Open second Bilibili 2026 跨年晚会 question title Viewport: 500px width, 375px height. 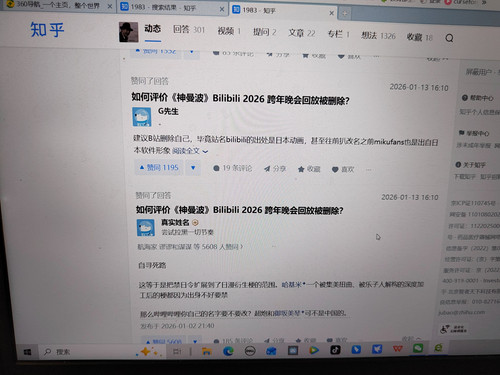[x=239, y=210]
